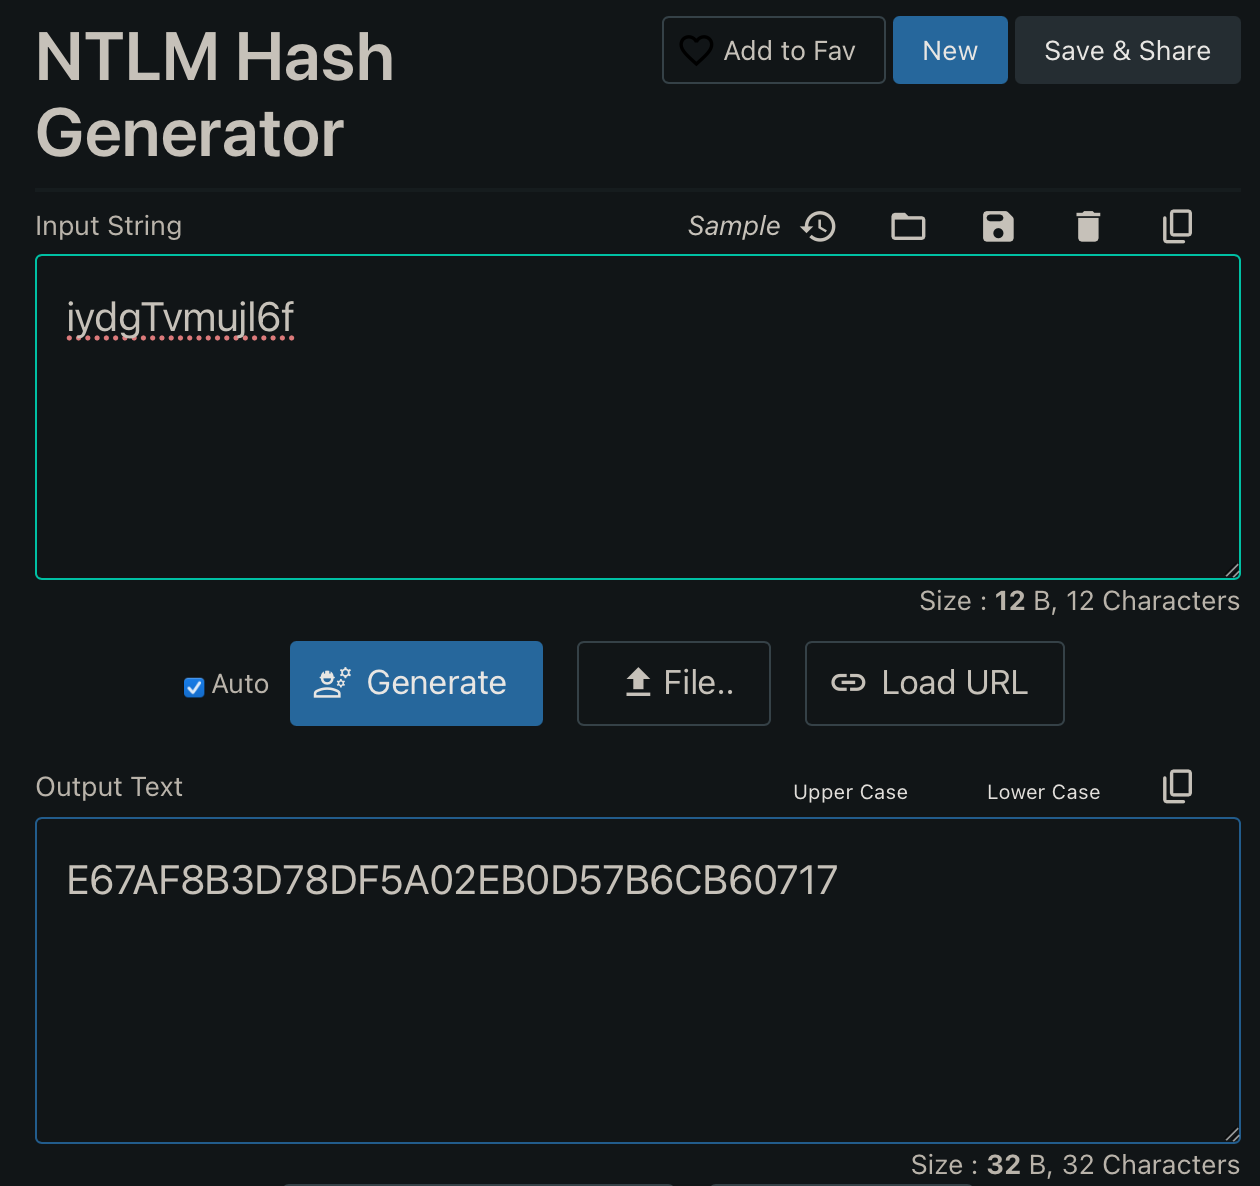
Task: Open the Load URL dialog
Action: [934, 683]
